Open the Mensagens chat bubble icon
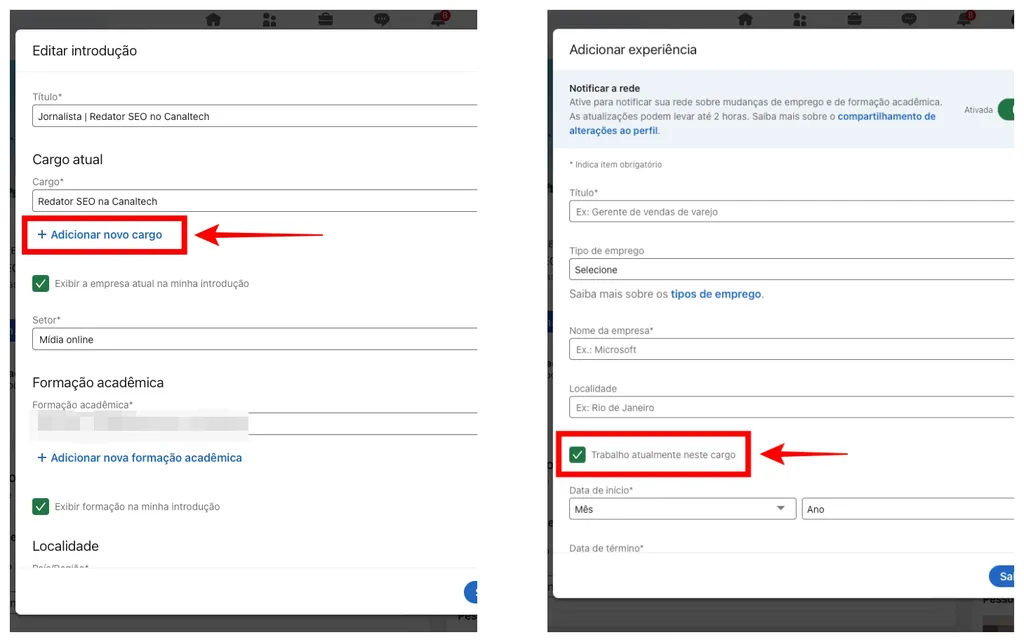Screen dimensions: 1024x642 (380, 18)
